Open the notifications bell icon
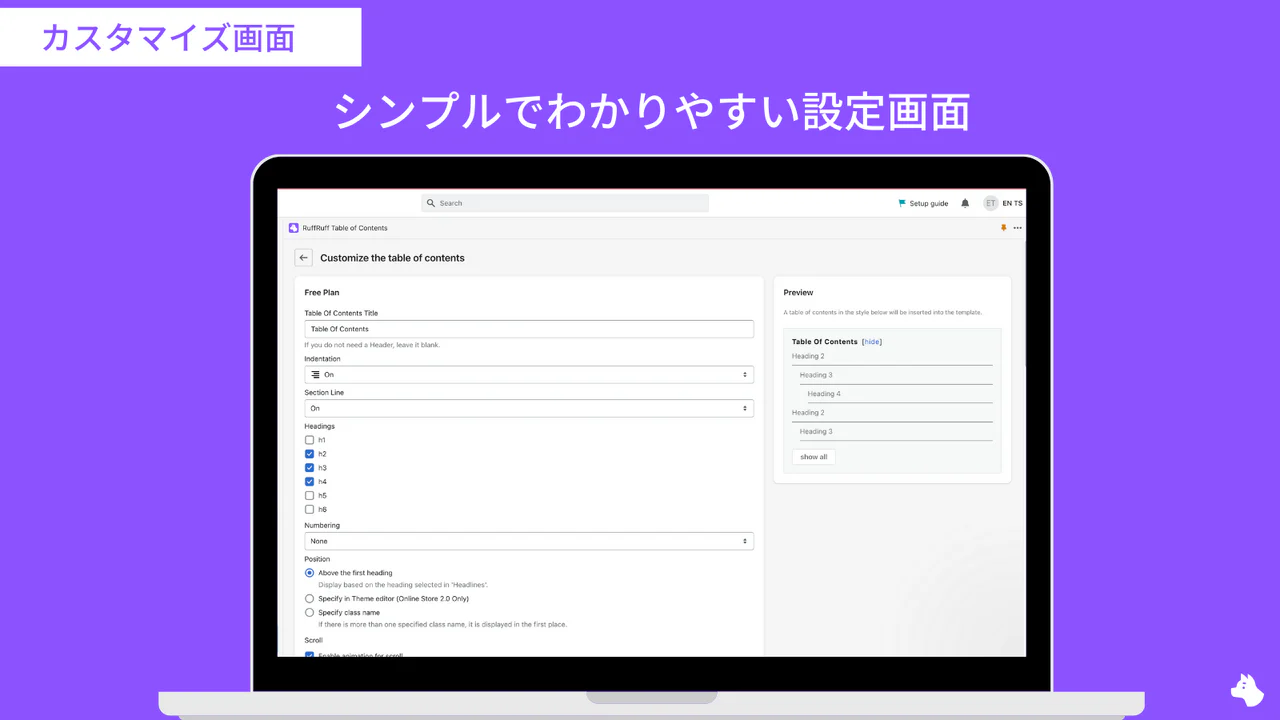This screenshot has width=1280, height=720. (x=965, y=203)
